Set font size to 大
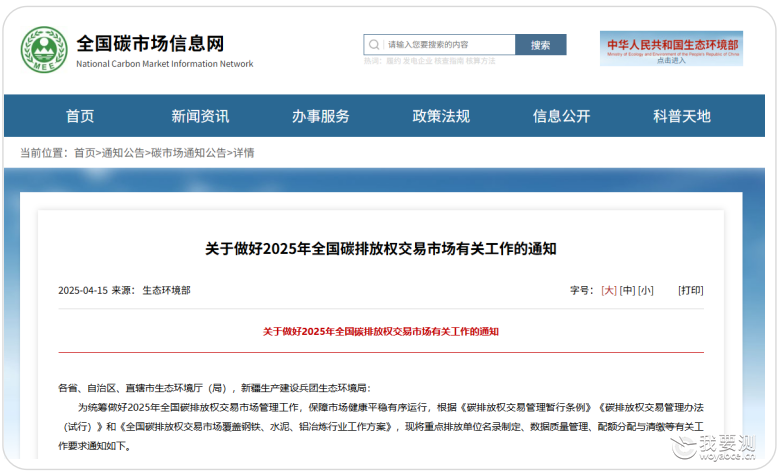 (x=609, y=290)
